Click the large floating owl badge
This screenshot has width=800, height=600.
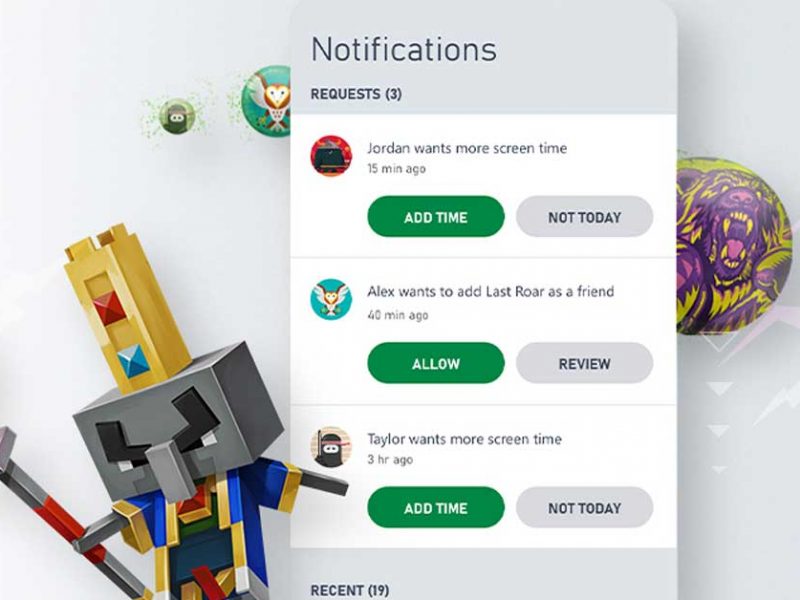[x=266, y=101]
